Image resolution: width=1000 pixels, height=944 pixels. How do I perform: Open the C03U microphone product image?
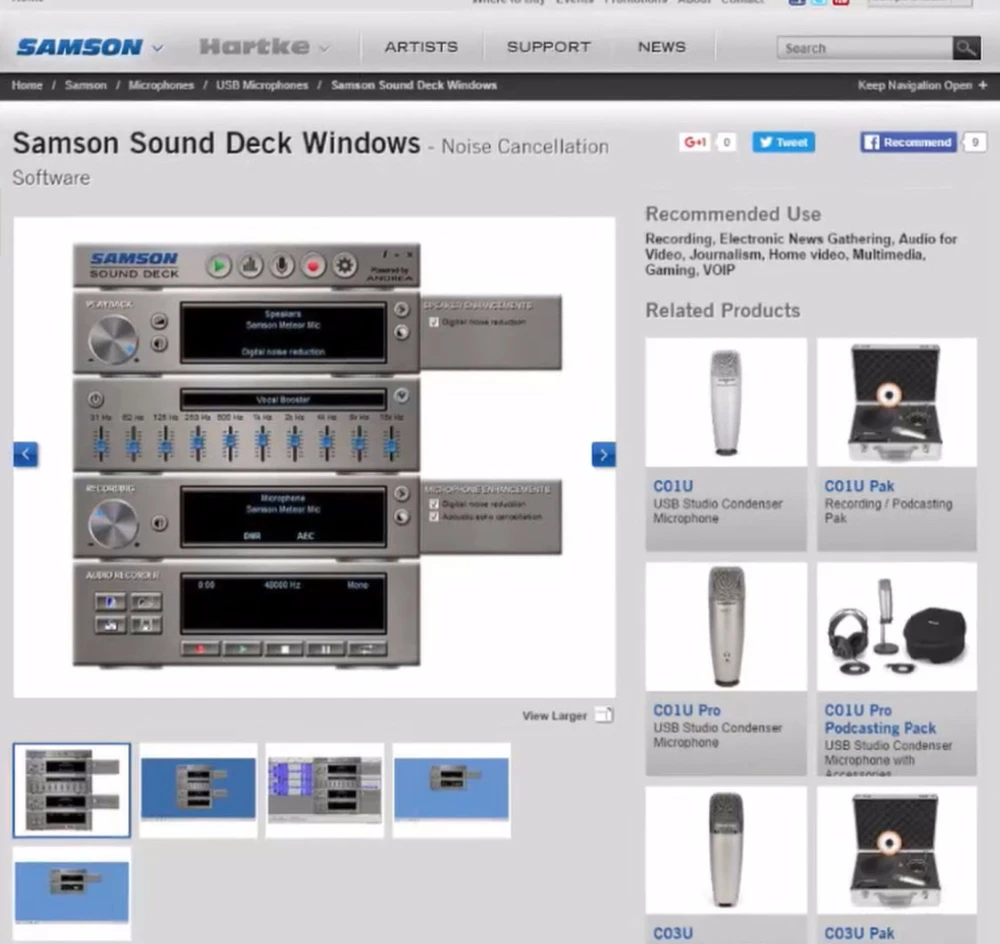pyautogui.click(x=726, y=850)
